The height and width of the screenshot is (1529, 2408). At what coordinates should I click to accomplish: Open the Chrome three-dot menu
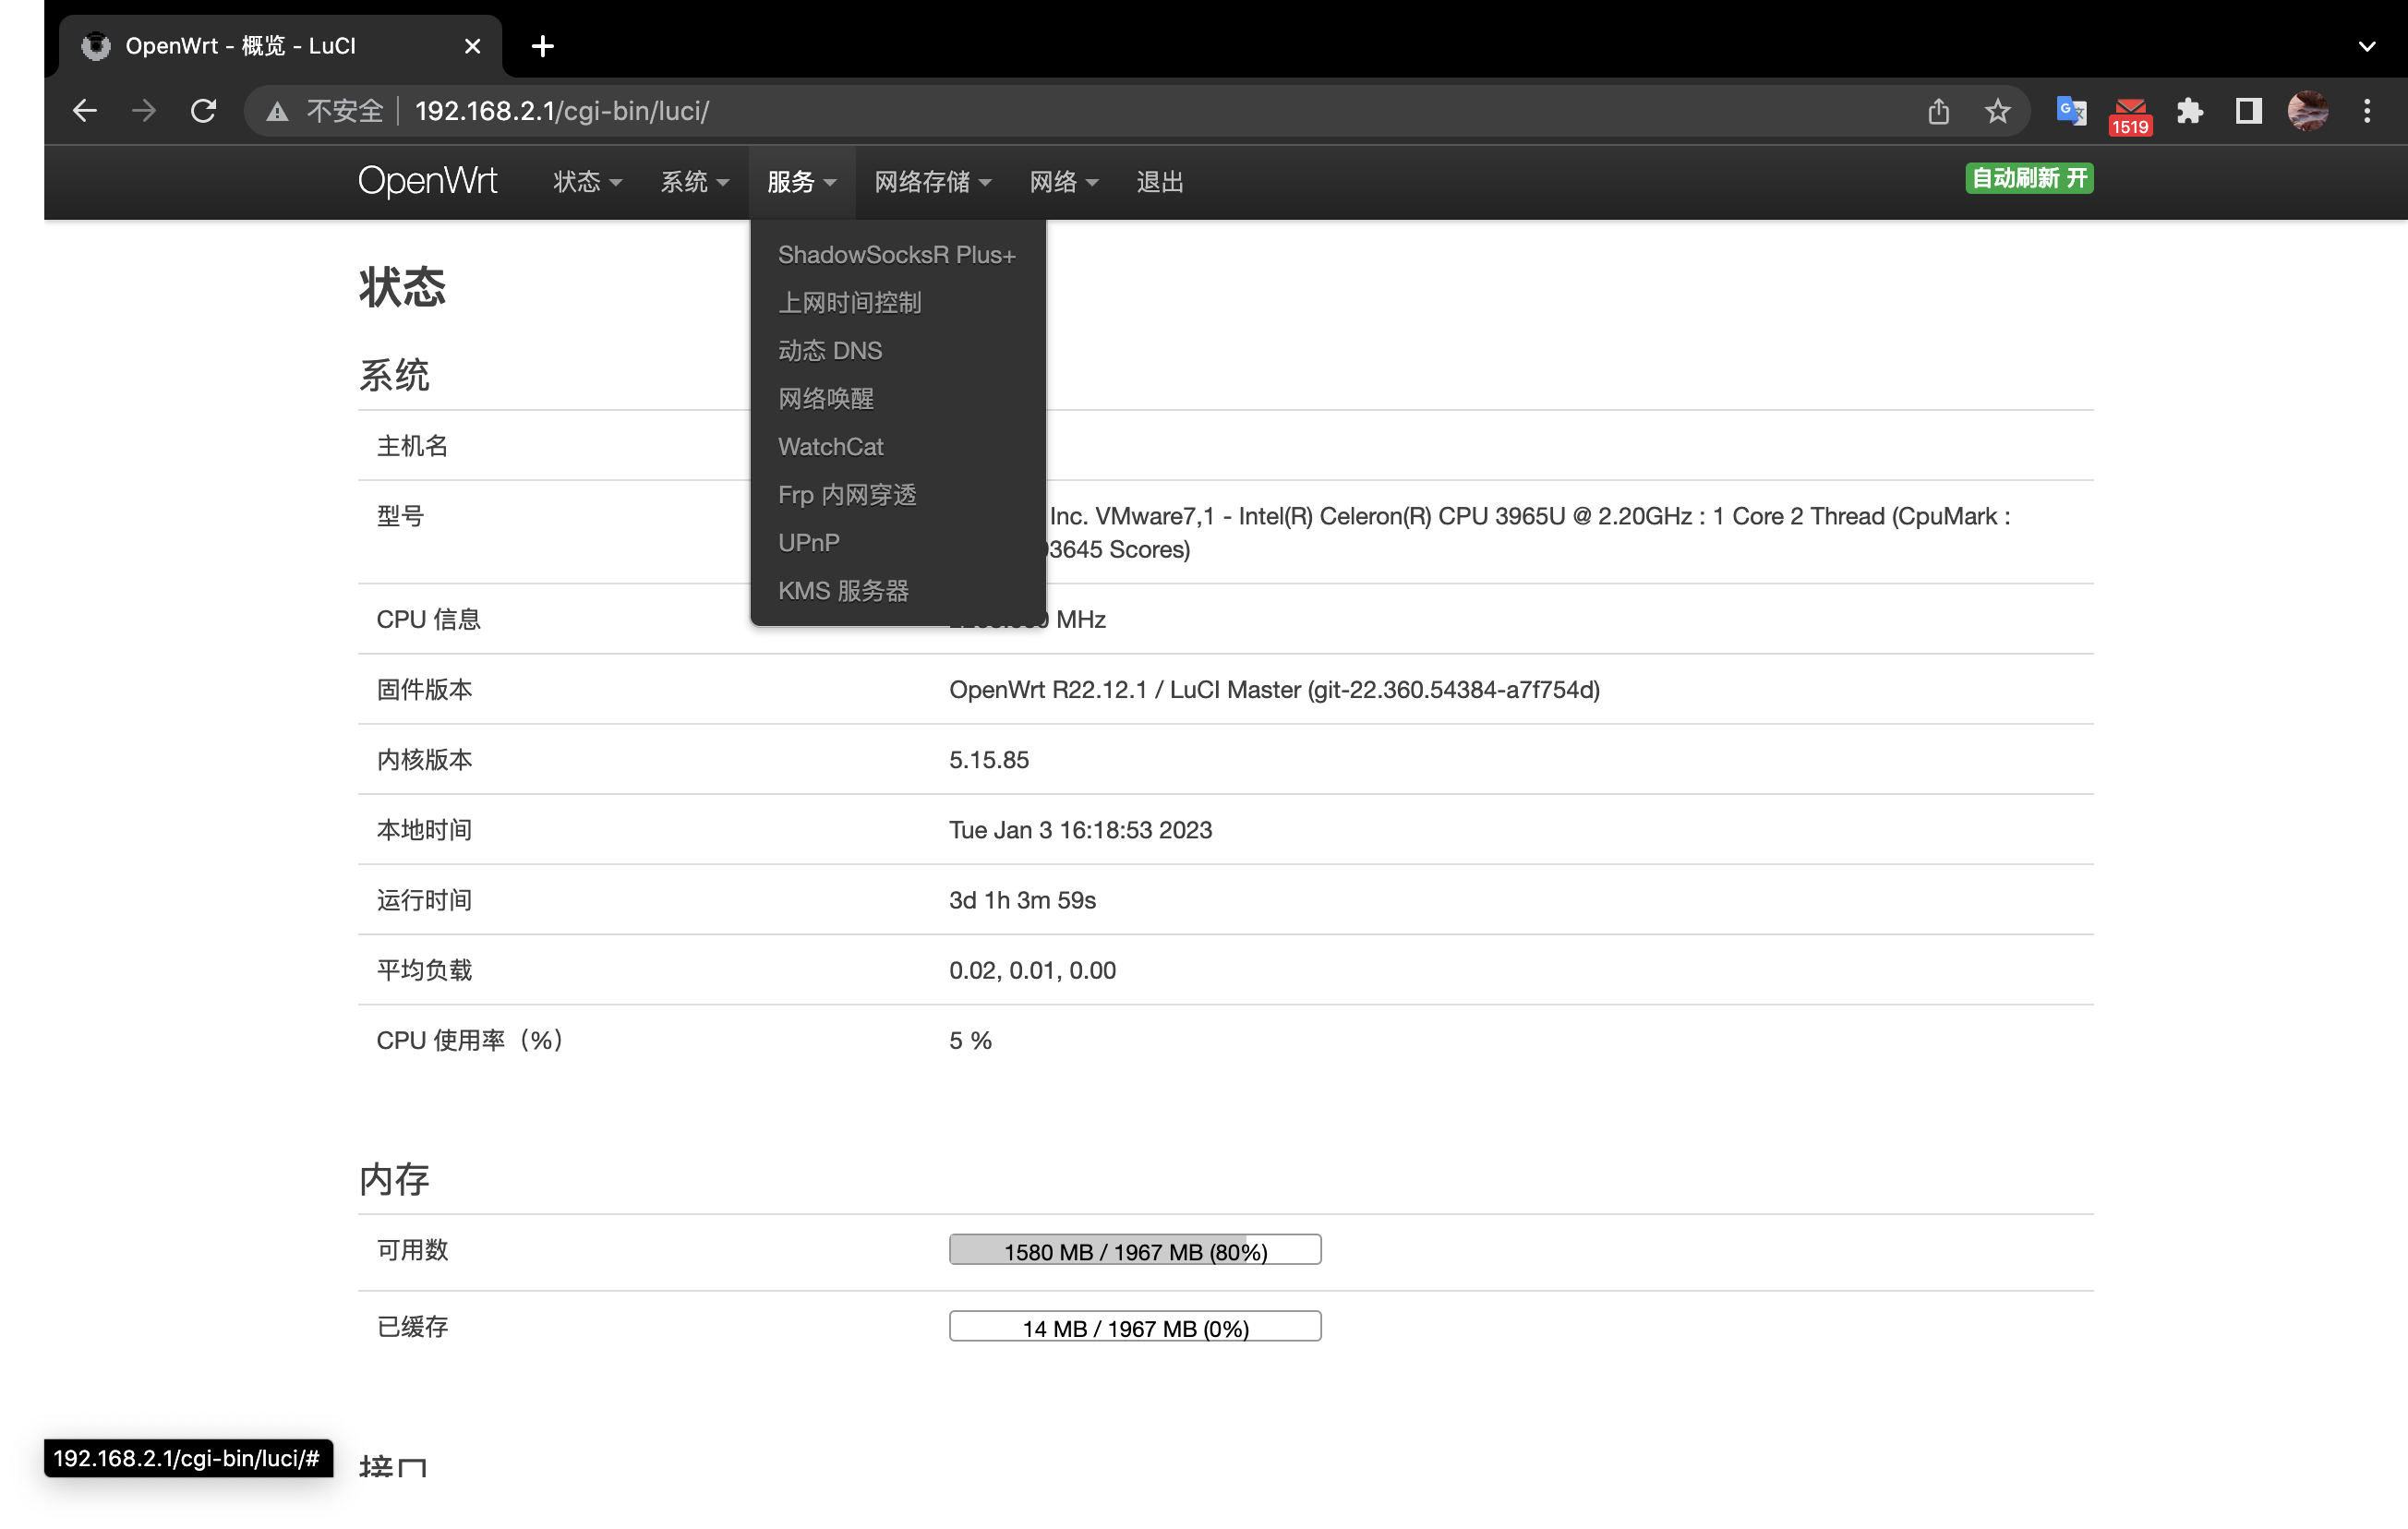tap(2367, 111)
